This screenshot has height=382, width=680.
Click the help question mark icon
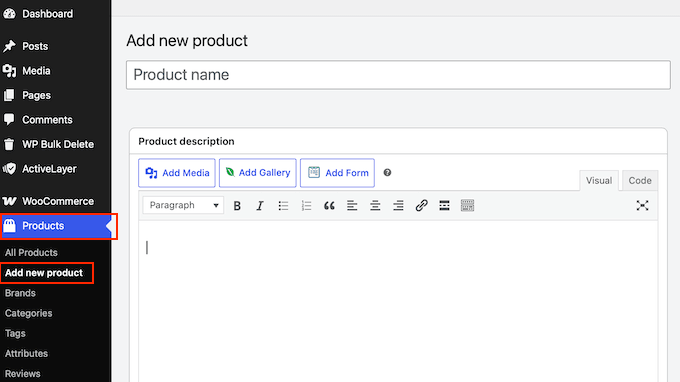tap(387, 173)
